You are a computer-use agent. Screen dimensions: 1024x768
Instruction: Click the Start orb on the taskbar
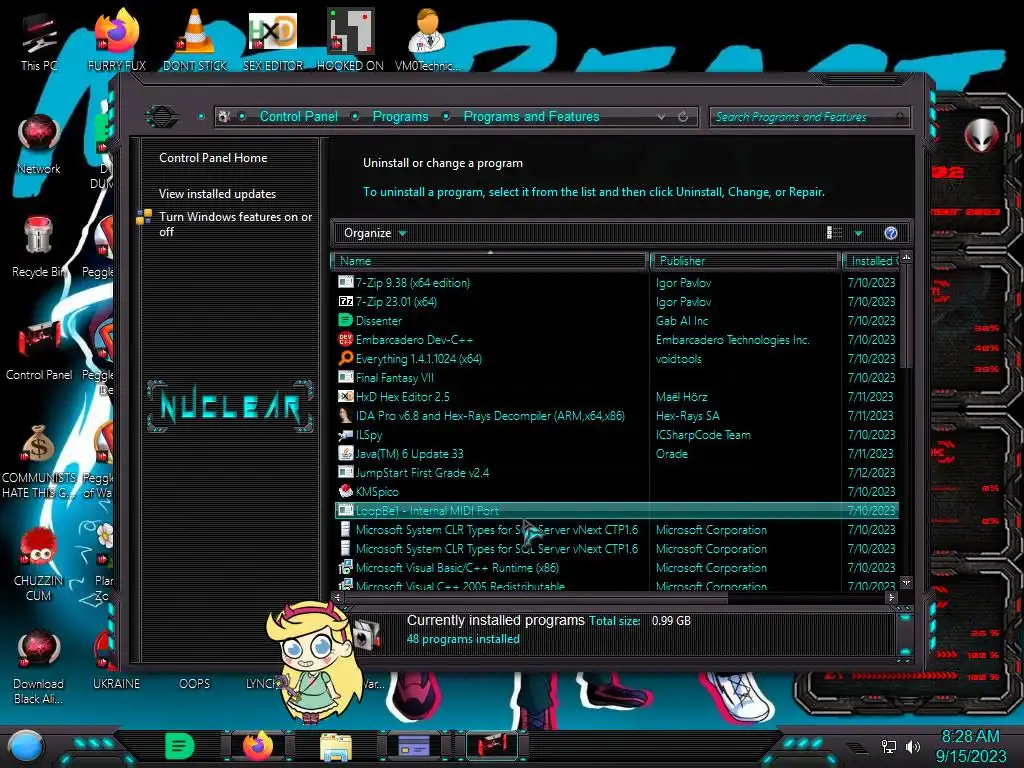25,747
